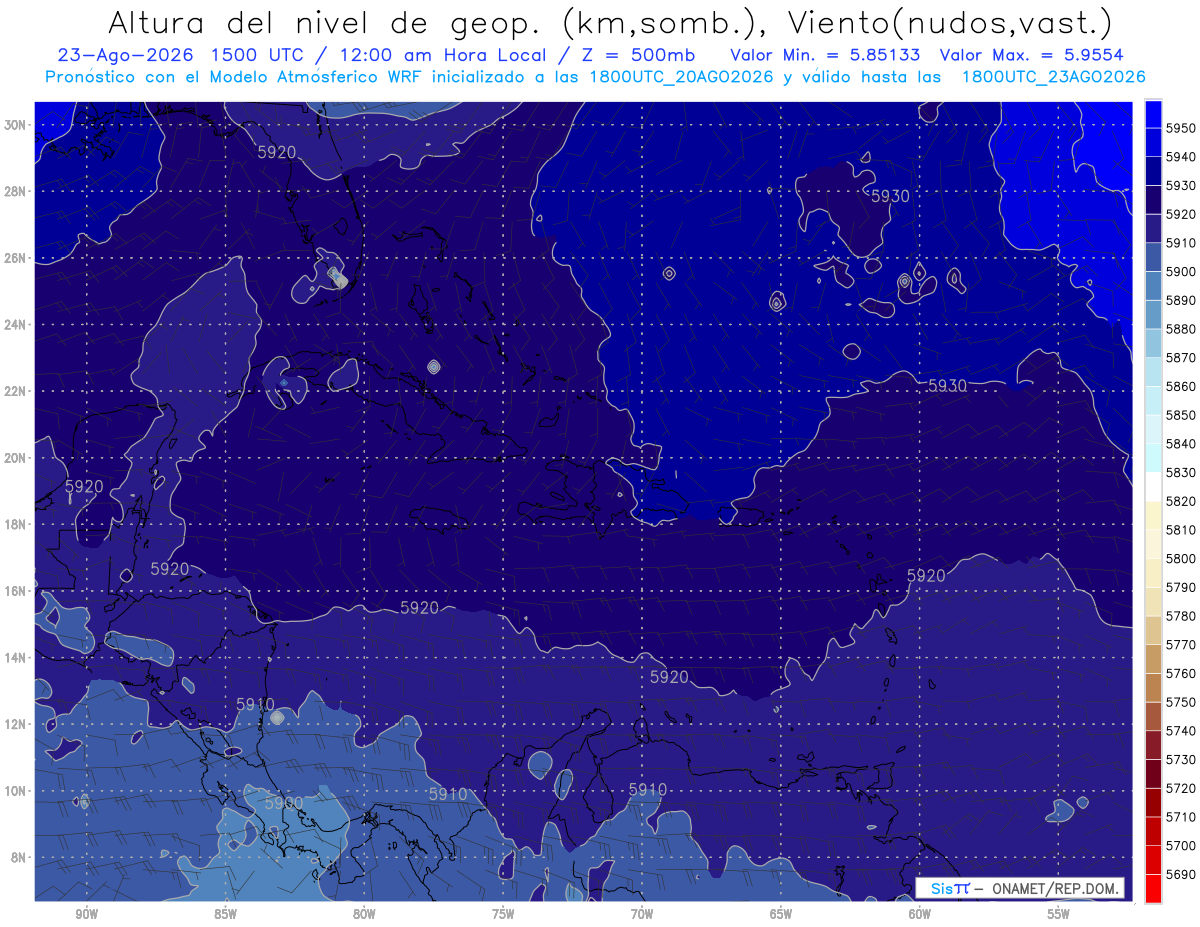Click the 5920 contour label near 13N, 69W
The width and height of the screenshot is (1200, 927).
click(669, 677)
